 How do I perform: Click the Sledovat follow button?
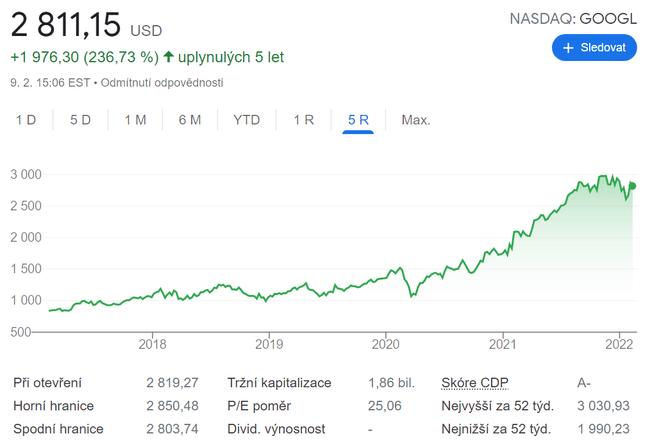(594, 47)
